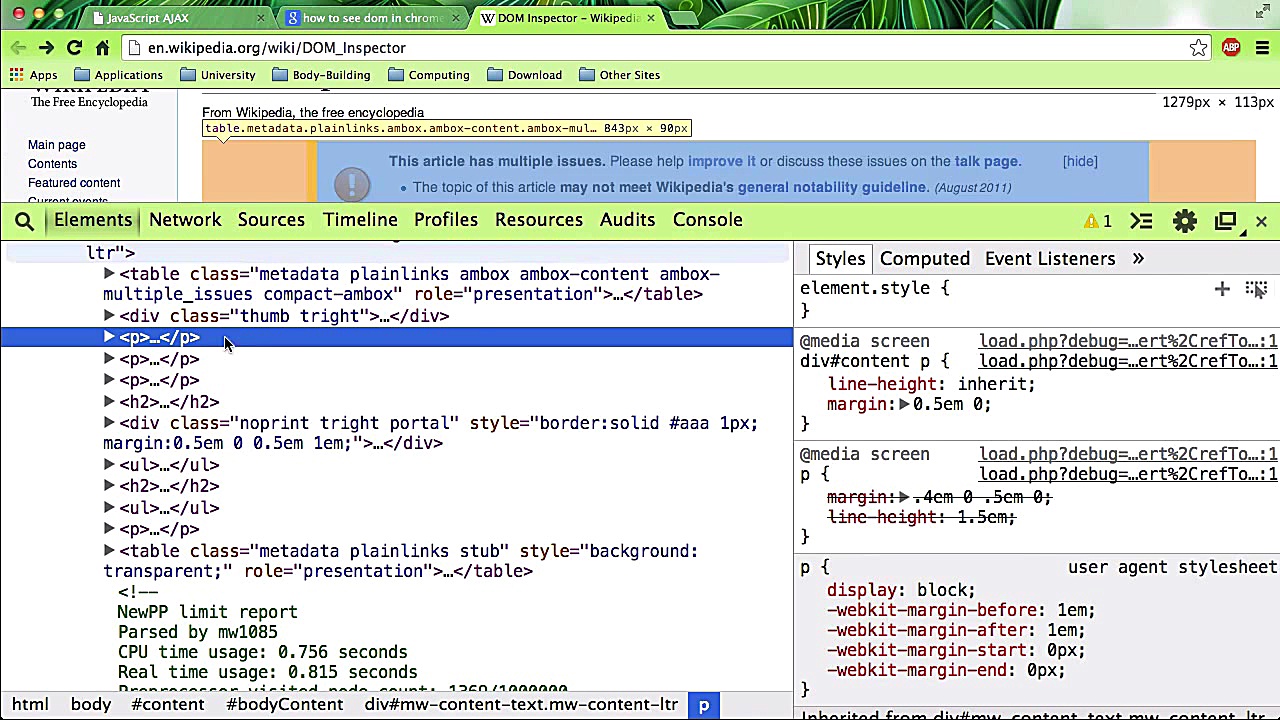Toggle the console drawer icon
Screen dimensions: 1280x720
pos(1141,221)
